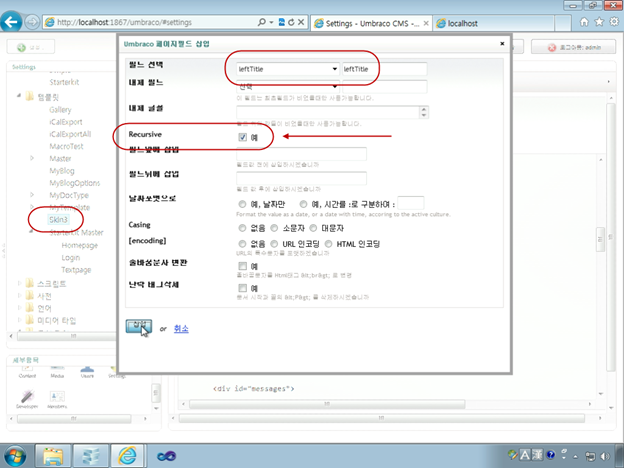The image size is (624, 468).
Task: Expand the 스크립트 folder node
Action: tap(19, 283)
